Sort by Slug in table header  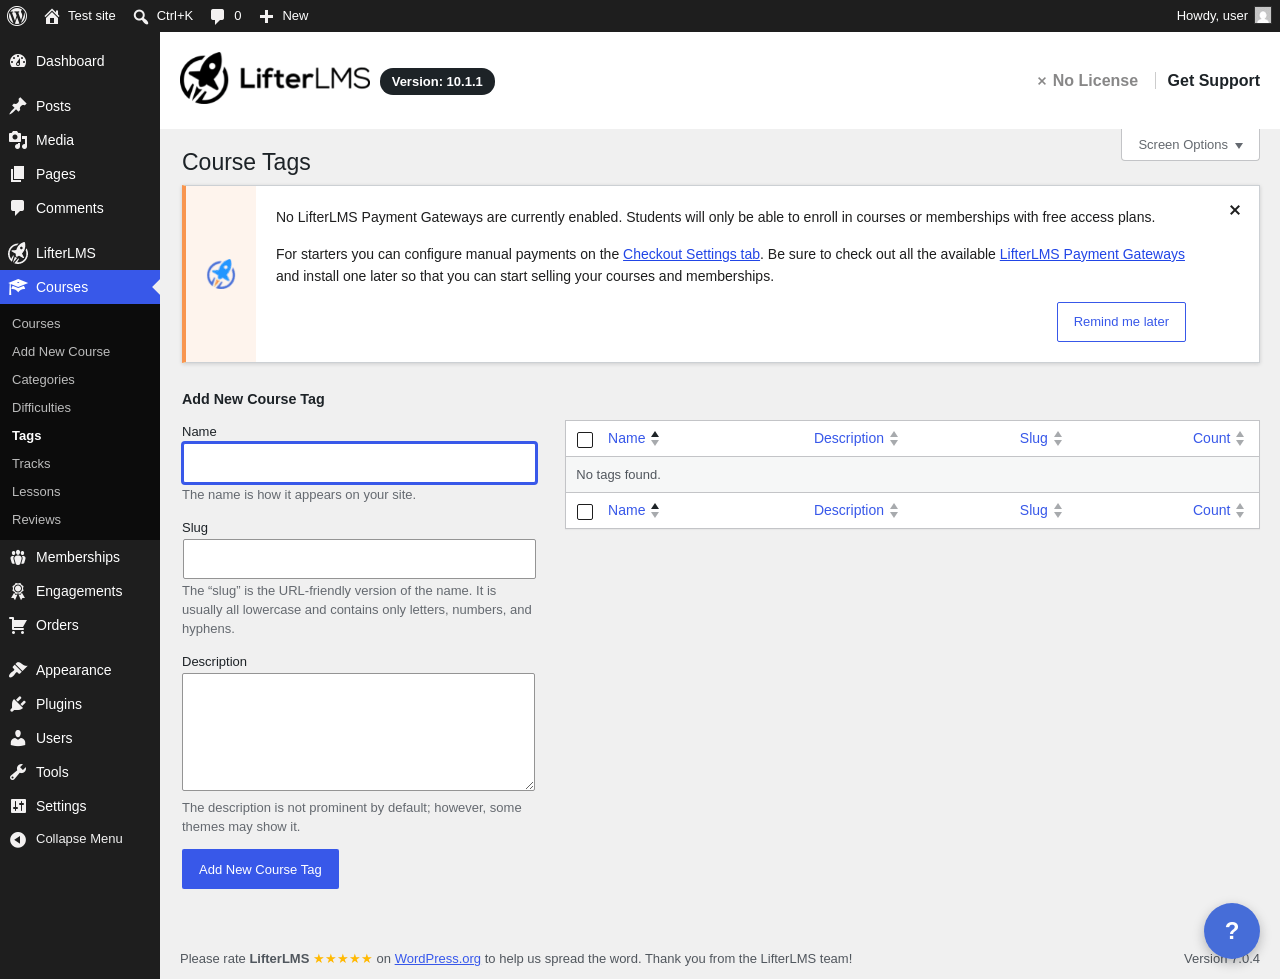(x=1041, y=438)
